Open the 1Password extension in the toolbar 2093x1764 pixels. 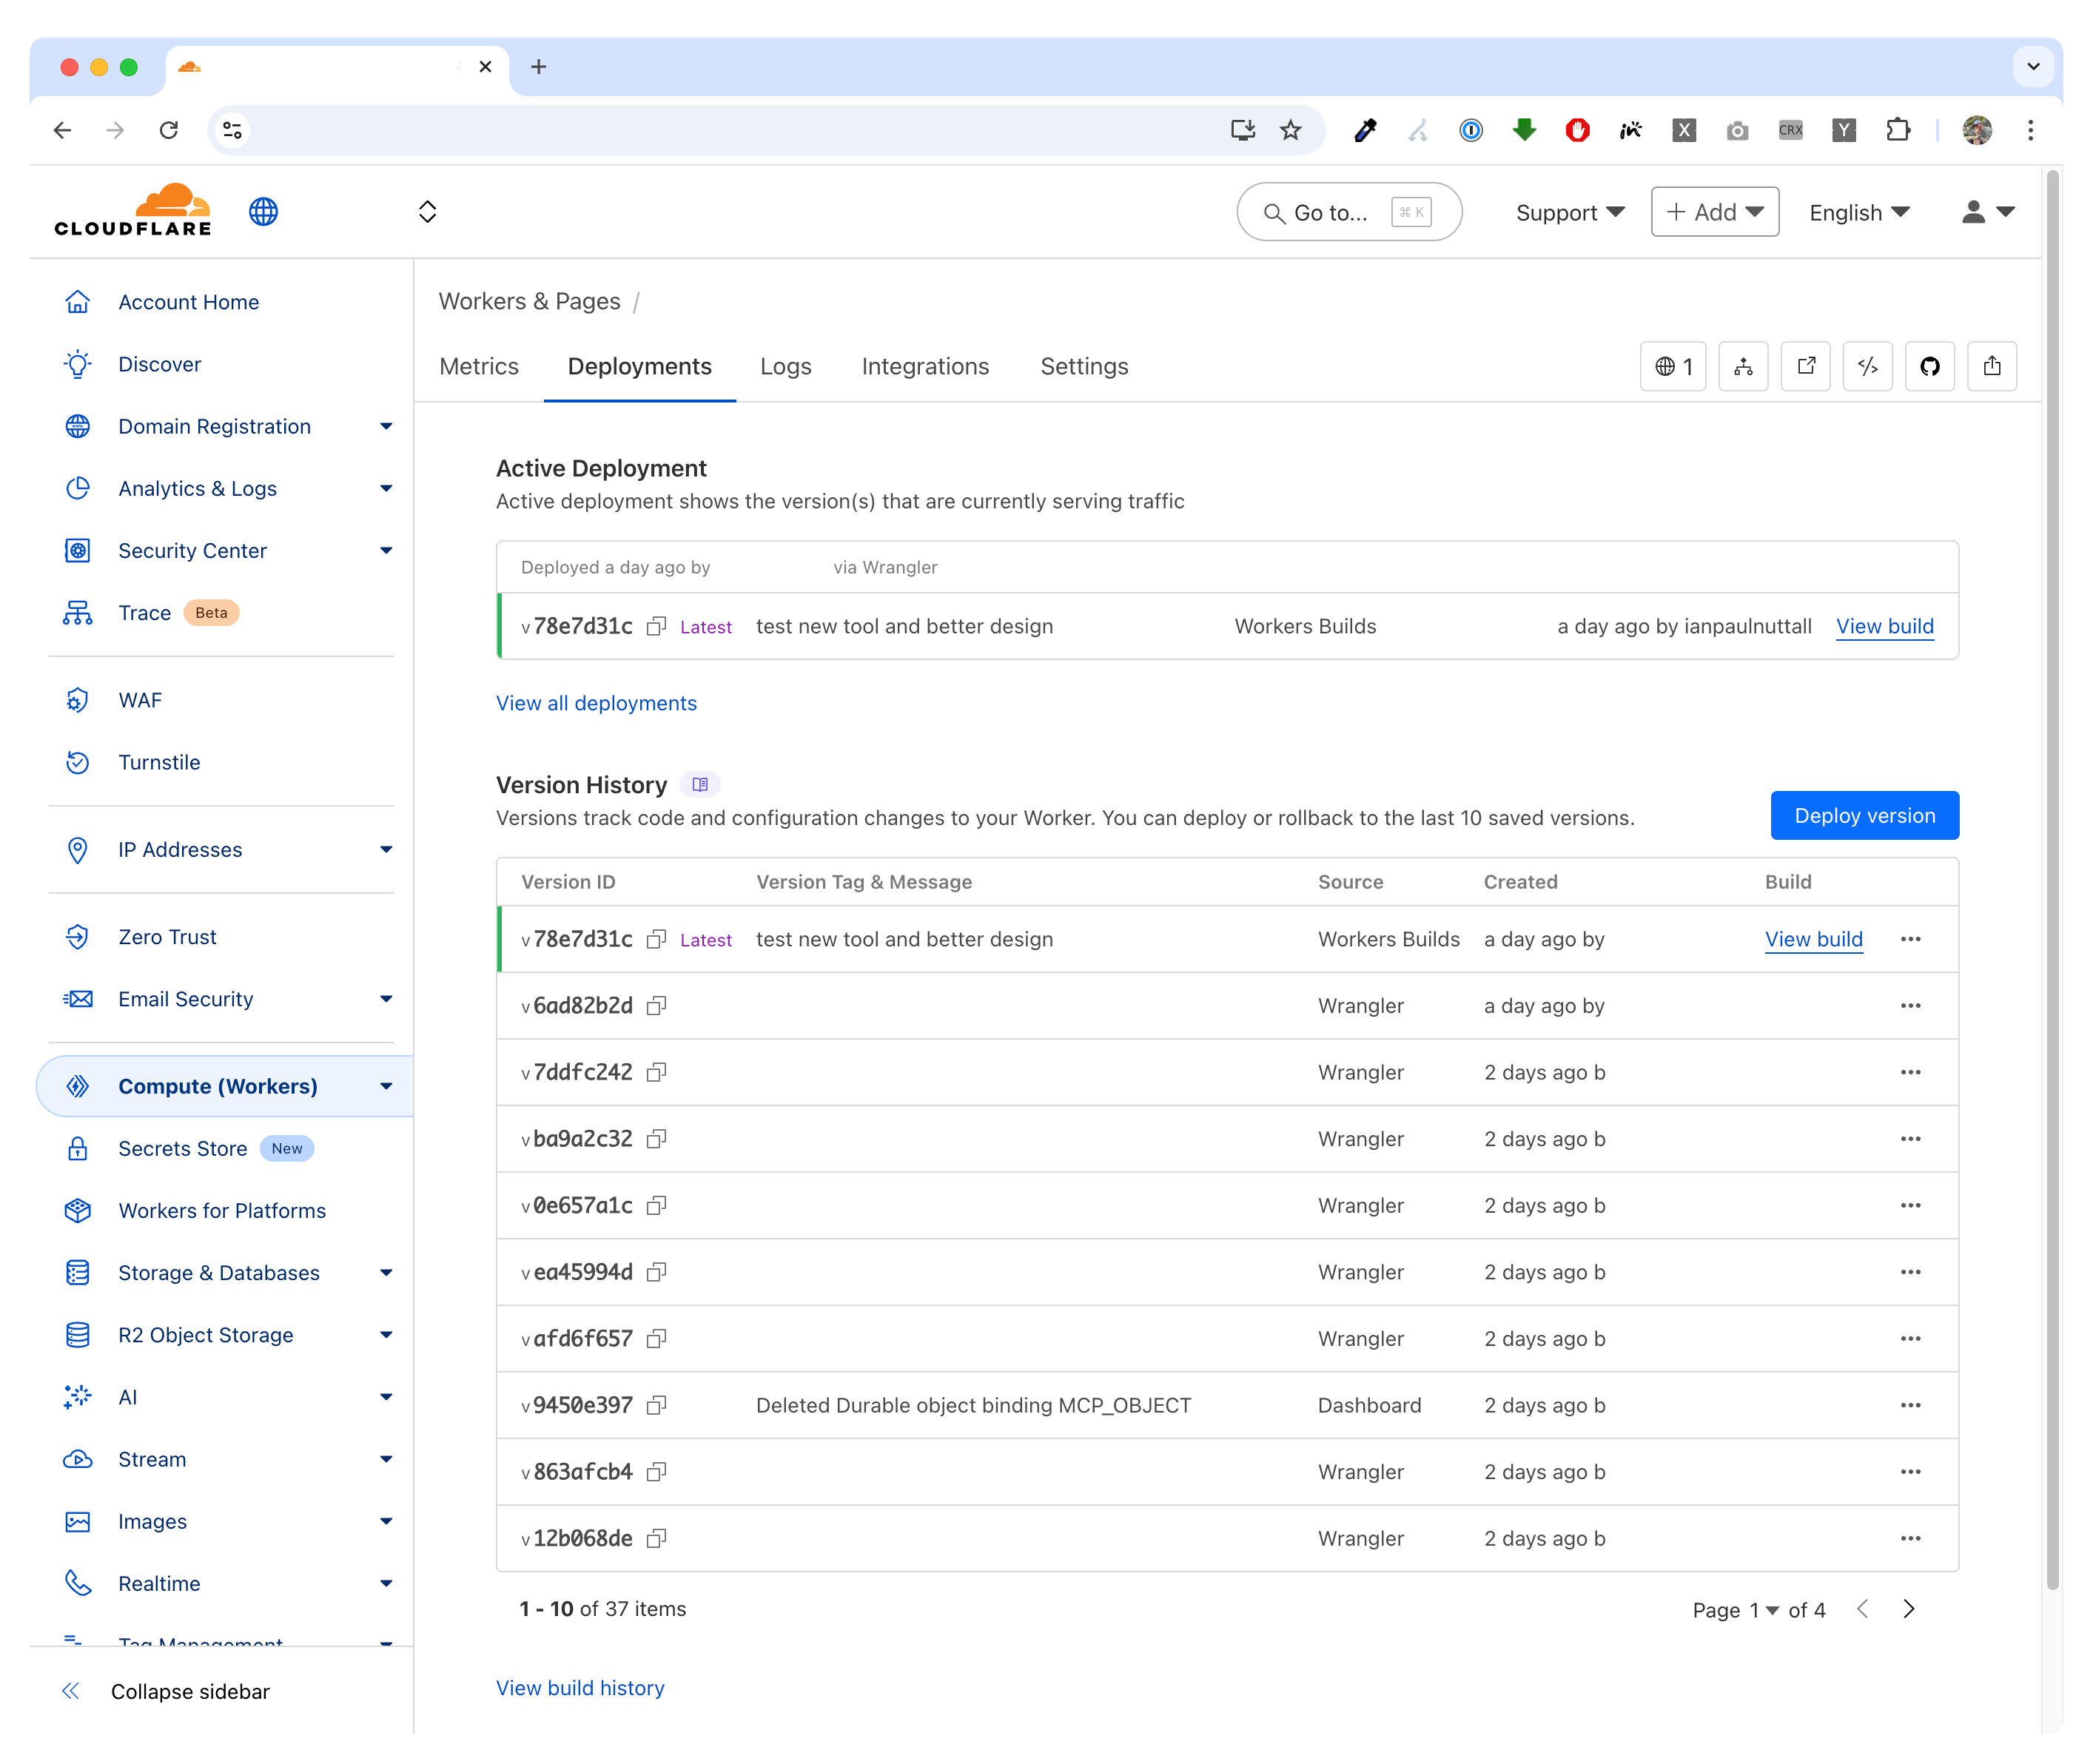coord(1470,130)
